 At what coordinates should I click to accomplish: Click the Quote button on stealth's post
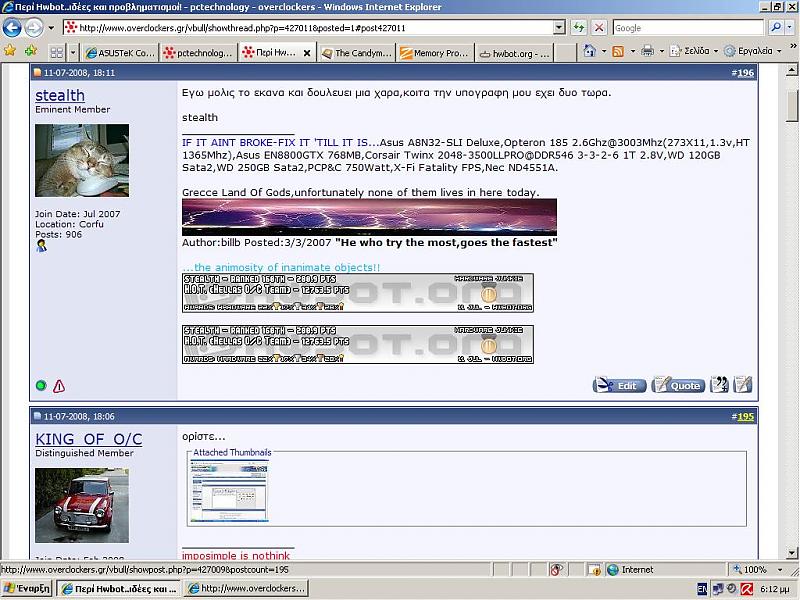[x=678, y=385]
